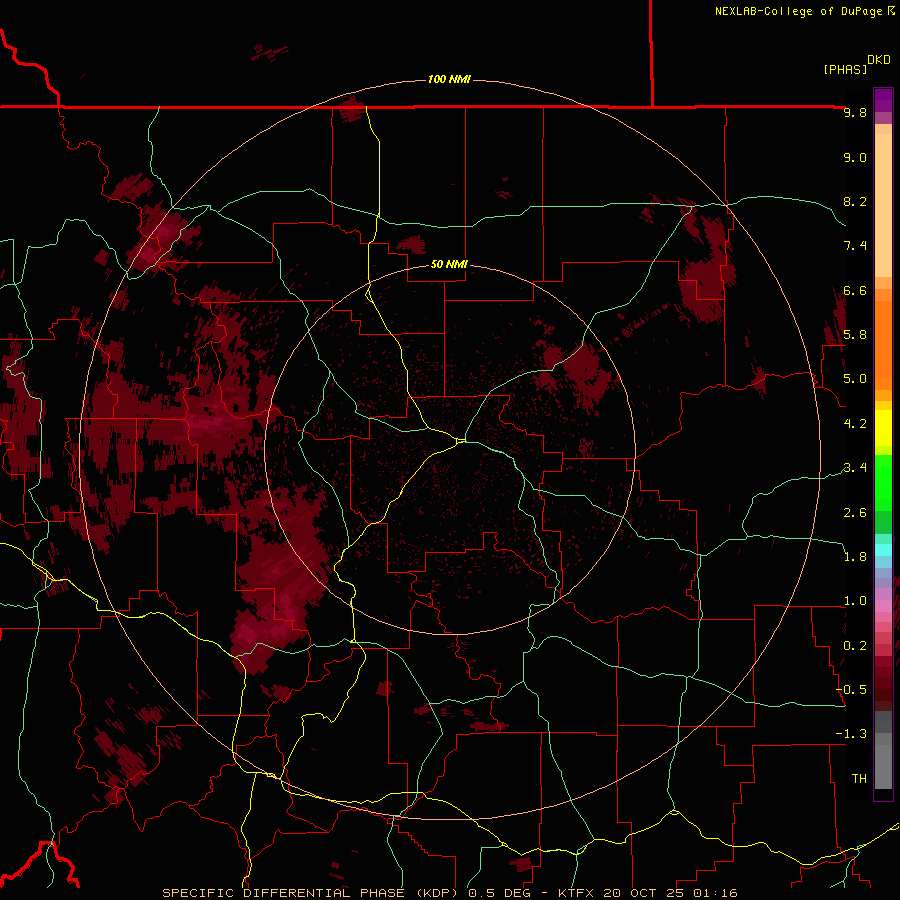Image resolution: width=900 pixels, height=900 pixels.
Task: Click the -0.5 color scale value
Action: click(851, 689)
